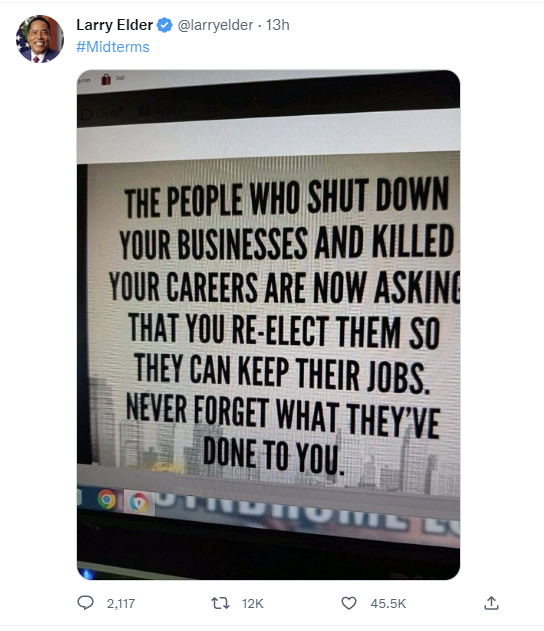The width and height of the screenshot is (544, 631).
Task: View the 12K retweets count
Action: (x=253, y=603)
